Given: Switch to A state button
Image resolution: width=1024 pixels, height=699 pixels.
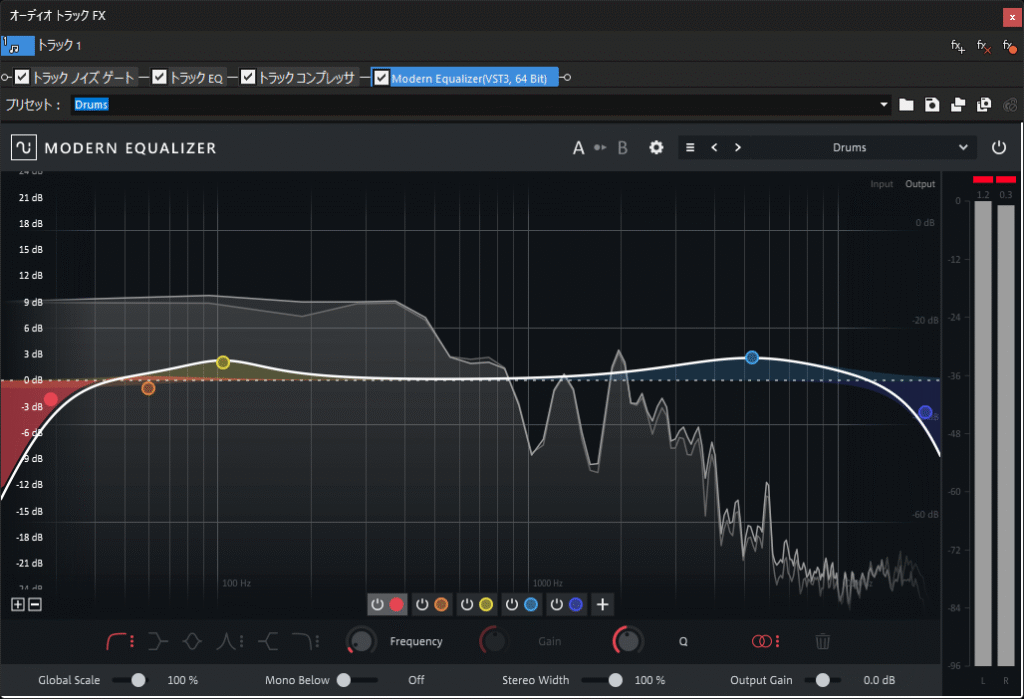Looking at the screenshot, I should 578,147.
